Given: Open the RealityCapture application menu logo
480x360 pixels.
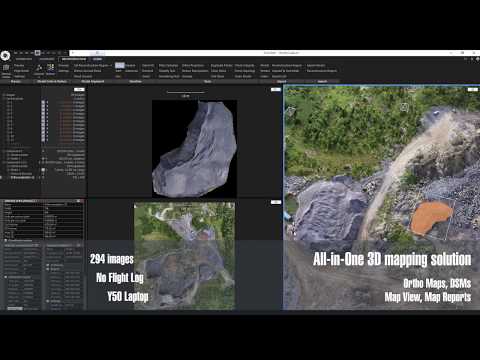Looking at the screenshot, I should (x=5, y=55).
